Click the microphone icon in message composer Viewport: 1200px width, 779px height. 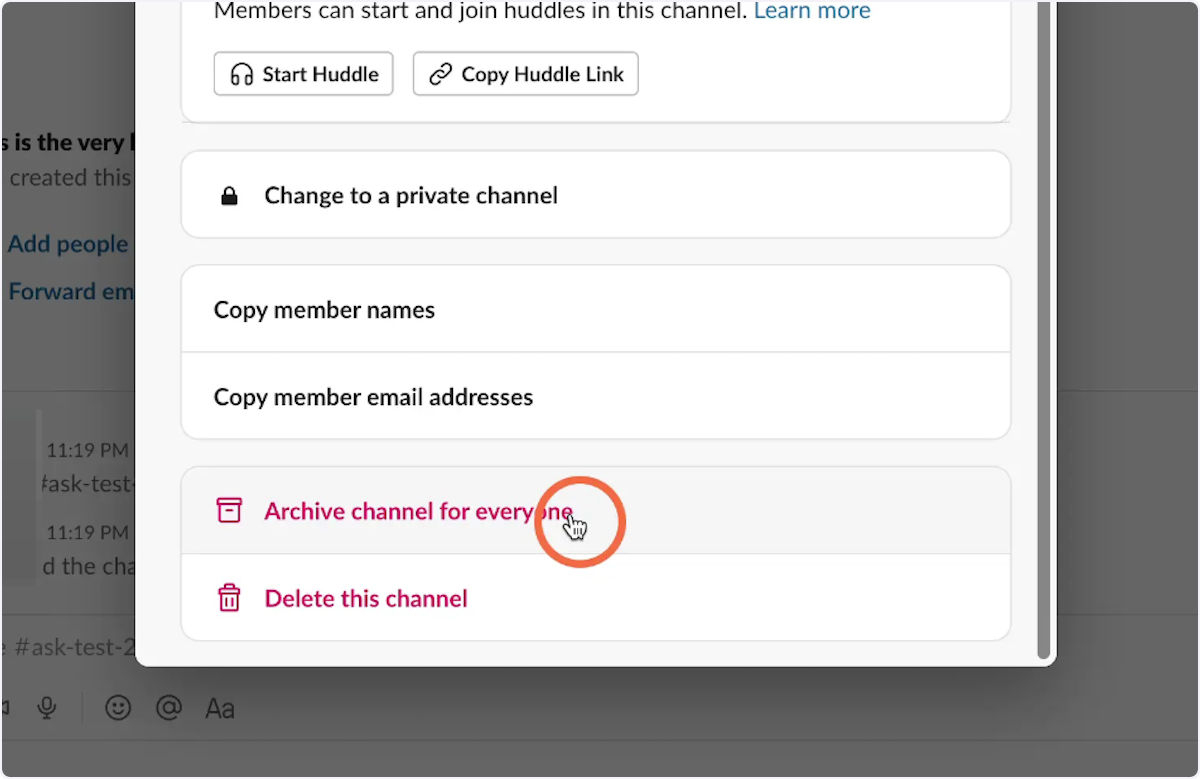[46, 708]
